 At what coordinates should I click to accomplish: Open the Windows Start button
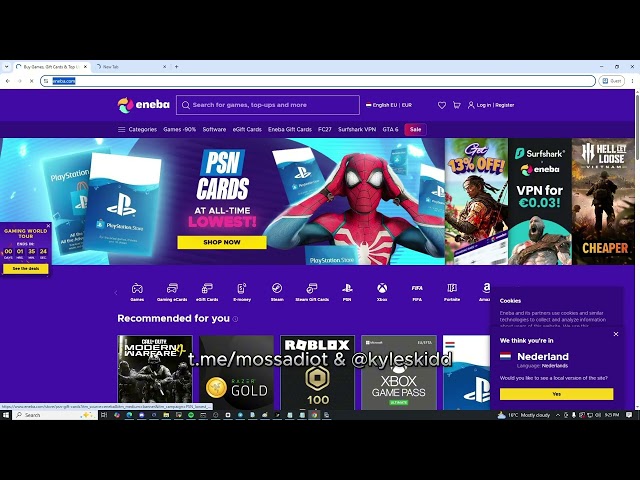click(x=6, y=415)
